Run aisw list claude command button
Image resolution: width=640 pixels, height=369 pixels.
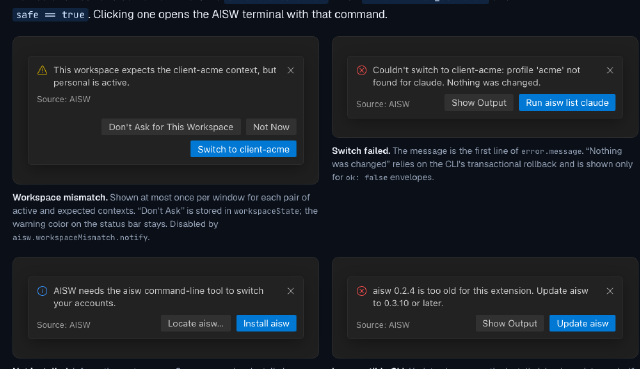[x=567, y=103]
